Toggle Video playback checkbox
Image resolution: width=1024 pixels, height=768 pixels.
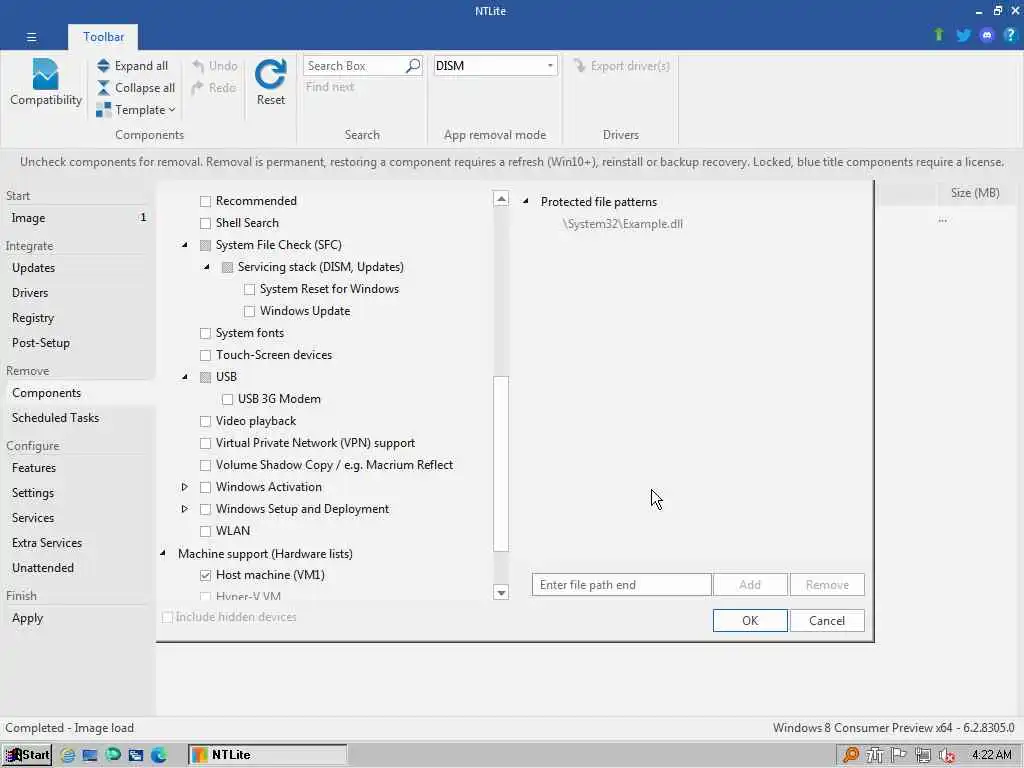206,421
